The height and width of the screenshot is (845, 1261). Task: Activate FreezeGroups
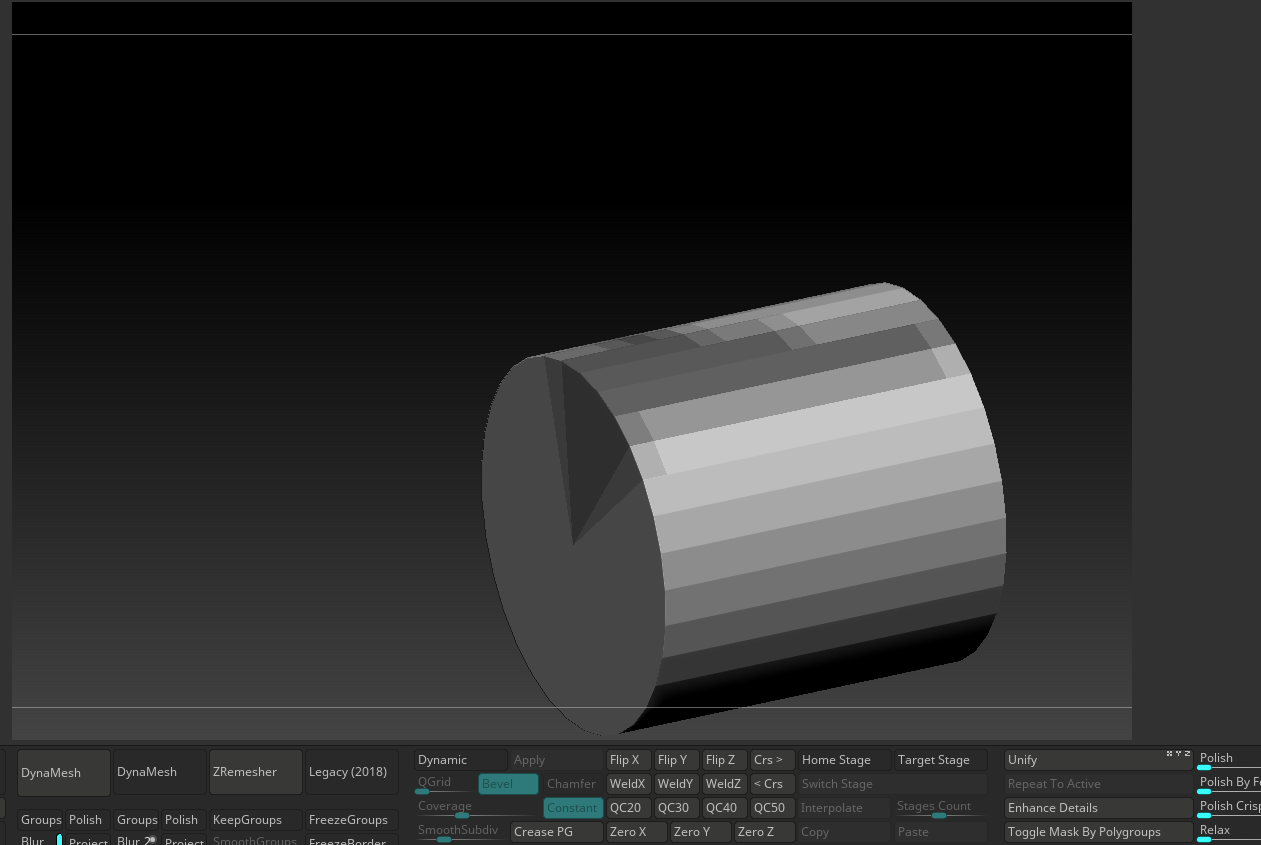tap(348, 819)
